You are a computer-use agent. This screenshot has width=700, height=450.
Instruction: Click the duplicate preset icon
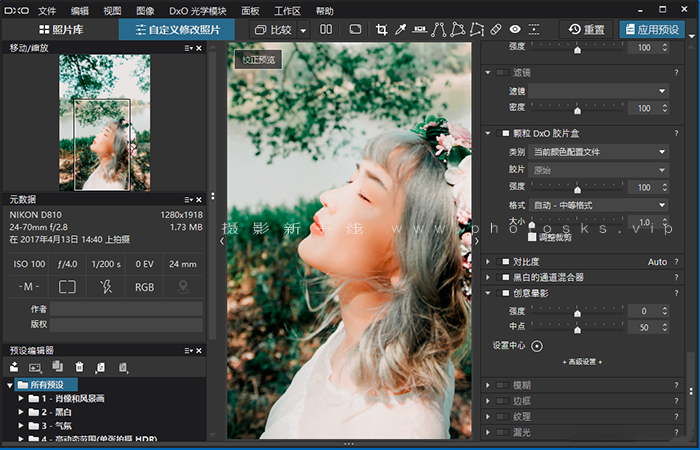click(x=57, y=366)
